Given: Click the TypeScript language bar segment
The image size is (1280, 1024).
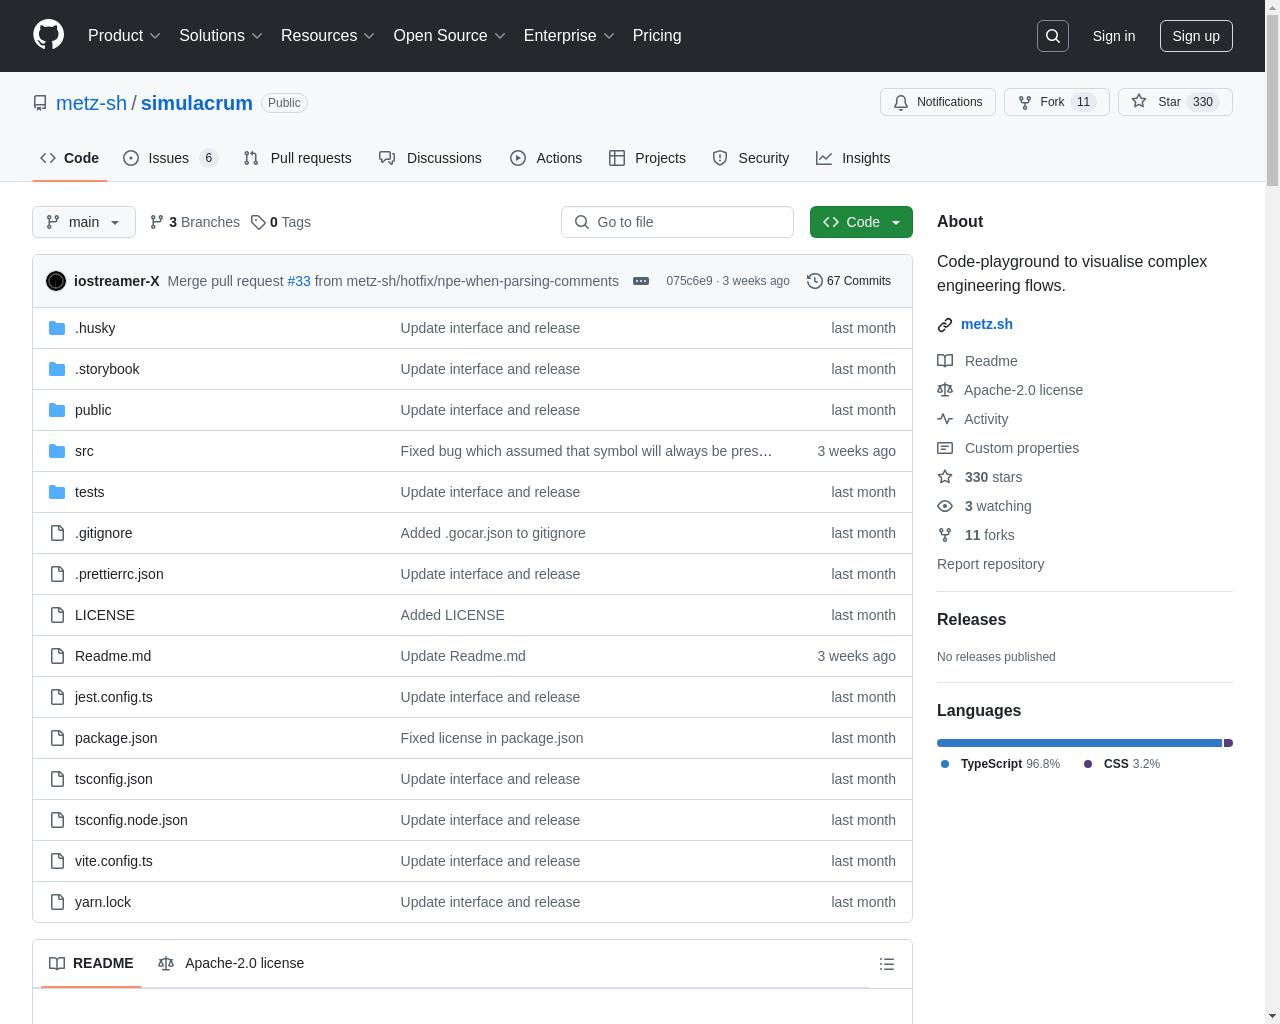Looking at the screenshot, I should [1079, 743].
